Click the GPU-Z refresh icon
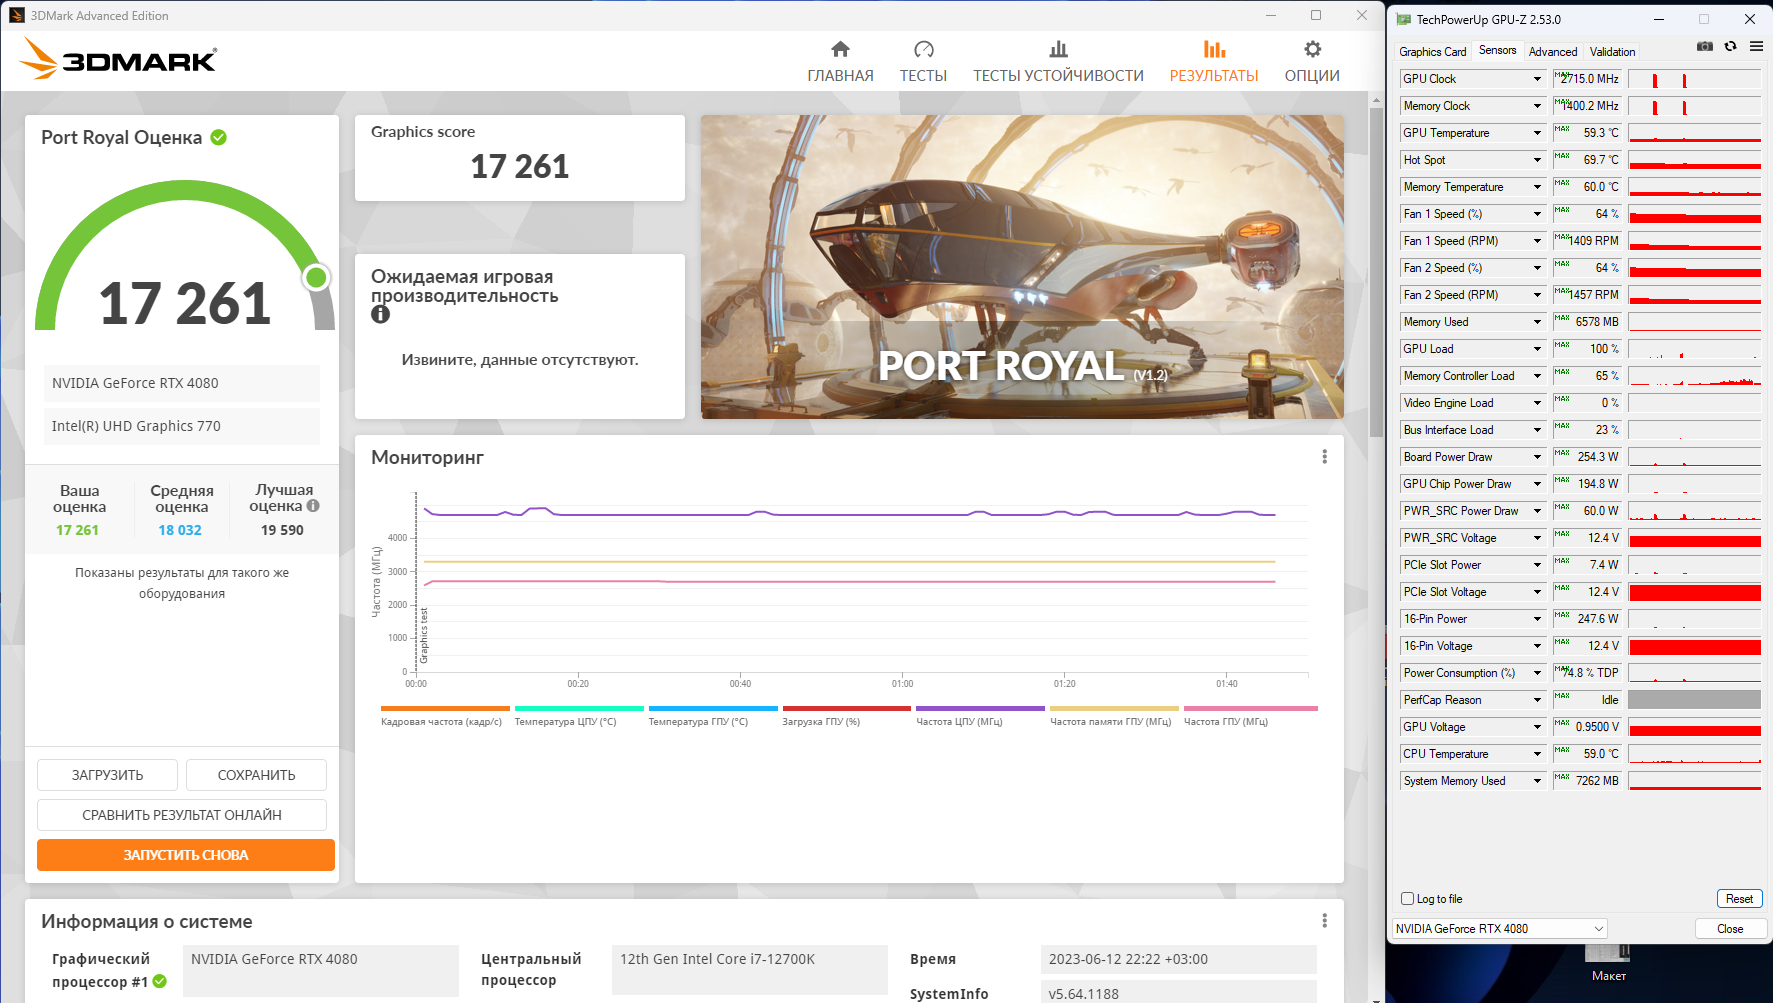This screenshot has width=1773, height=1003. [x=1730, y=47]
